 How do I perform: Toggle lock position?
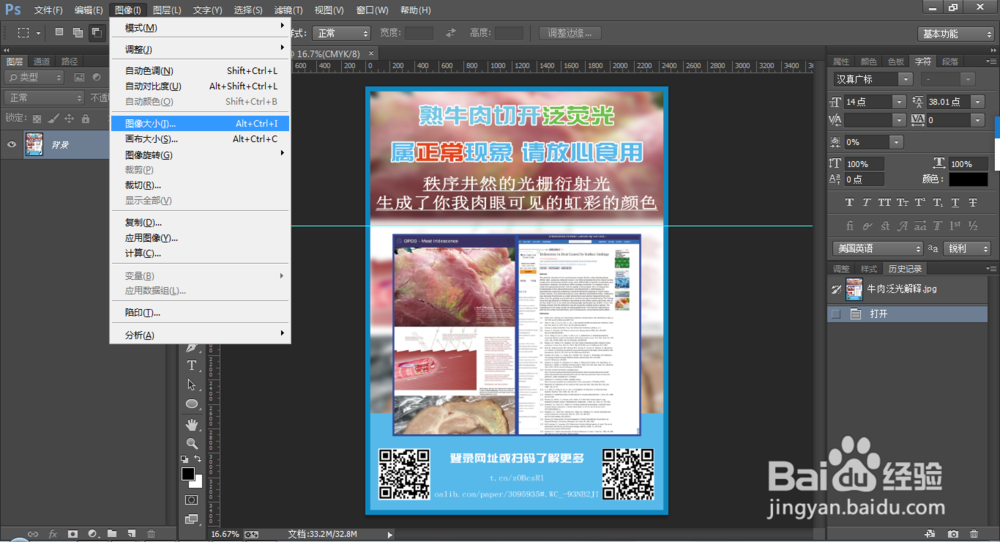pos(69,119)
